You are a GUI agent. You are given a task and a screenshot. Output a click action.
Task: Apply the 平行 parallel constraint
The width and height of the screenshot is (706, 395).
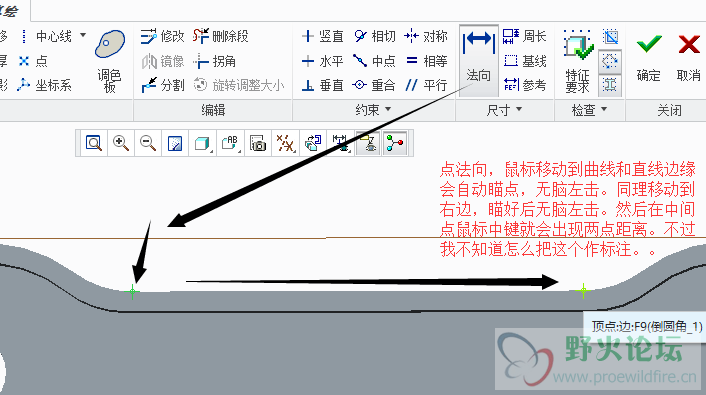click(x=426, y=85)
